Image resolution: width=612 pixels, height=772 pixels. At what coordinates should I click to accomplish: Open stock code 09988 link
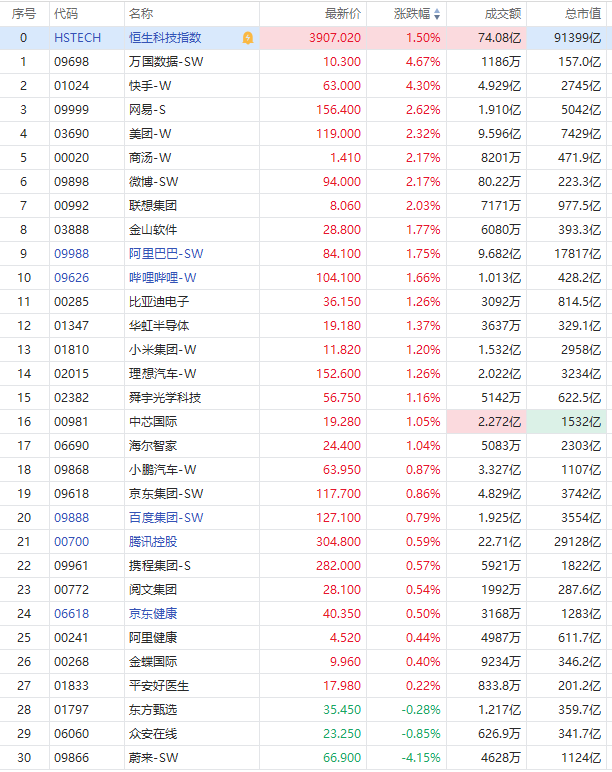[71, 254]
